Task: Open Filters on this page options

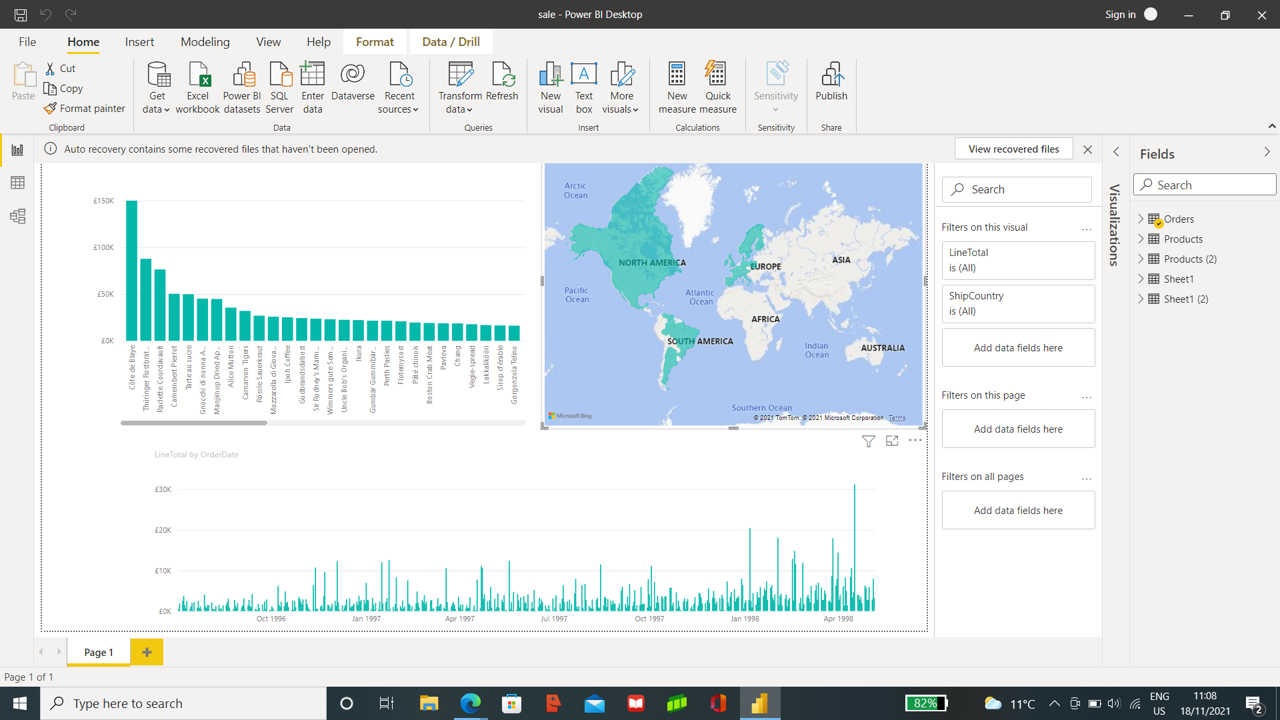Action: click(1086, 397)
